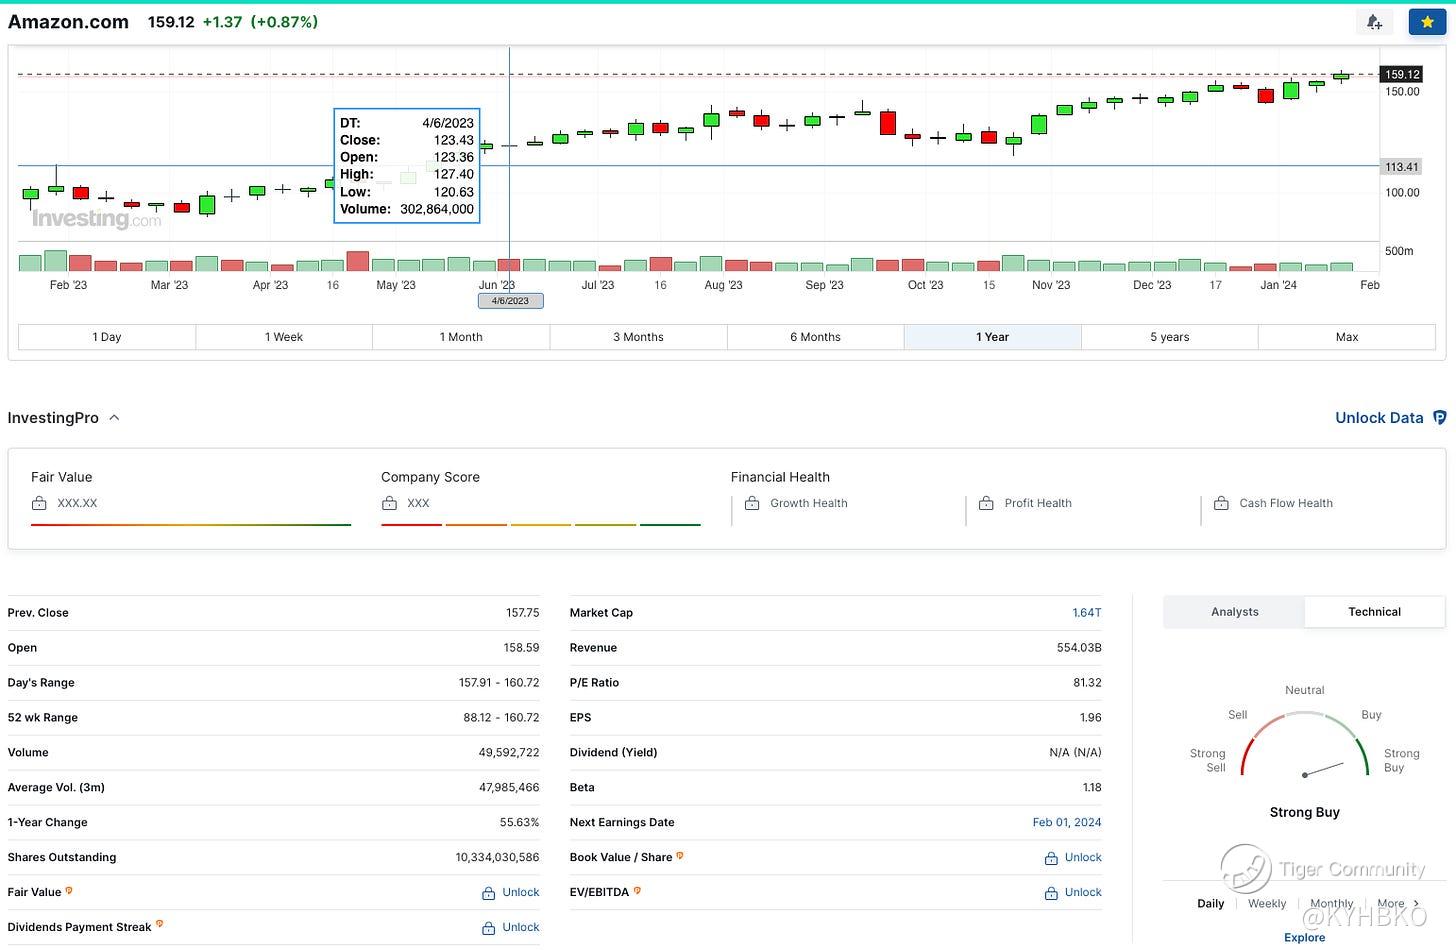The height and width of the screenshot is (950, 1456).
Task: Open the Feb 01, 2024 earnings date link
Action: [1066, 822]
